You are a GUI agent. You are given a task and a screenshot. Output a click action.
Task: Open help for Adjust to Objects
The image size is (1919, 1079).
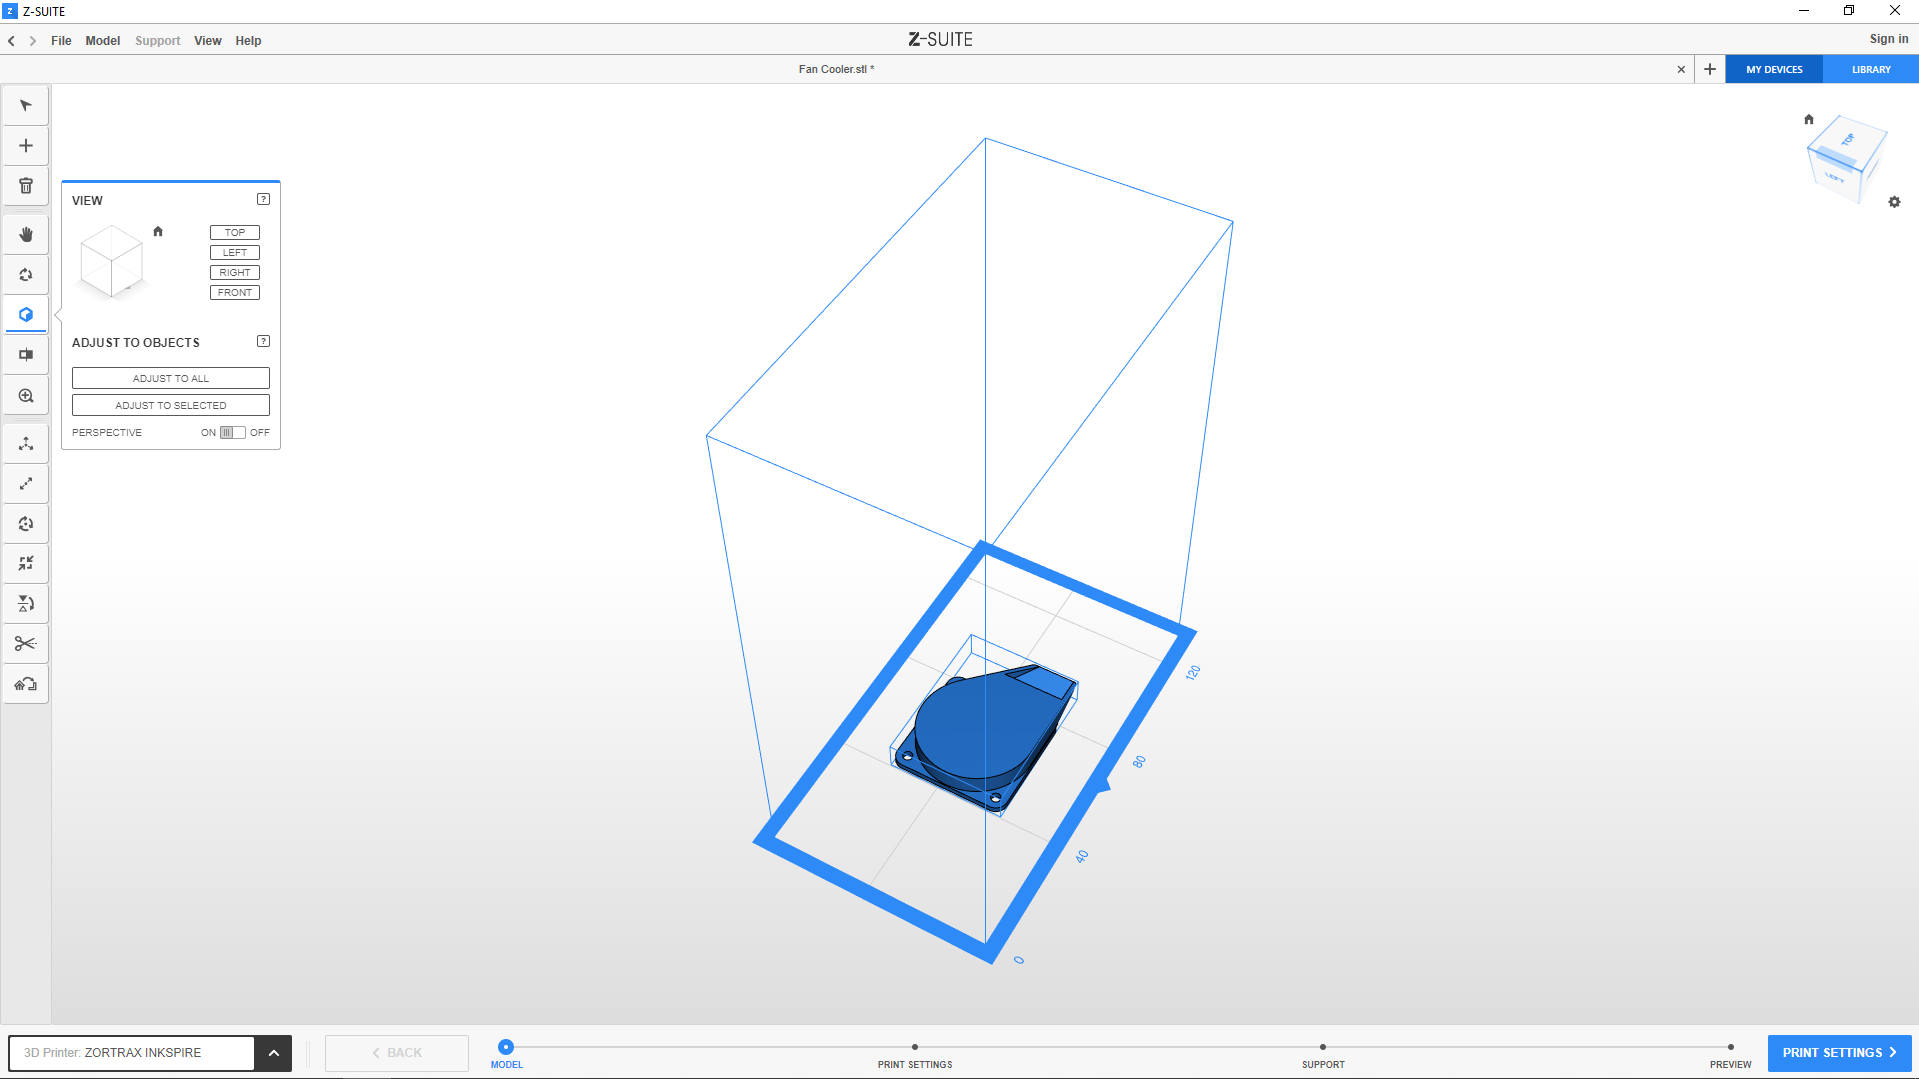(263, 342)
